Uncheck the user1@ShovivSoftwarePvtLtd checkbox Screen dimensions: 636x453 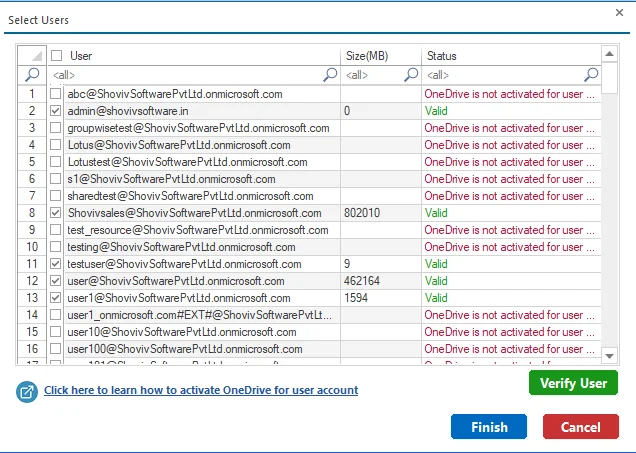(56, 298)
